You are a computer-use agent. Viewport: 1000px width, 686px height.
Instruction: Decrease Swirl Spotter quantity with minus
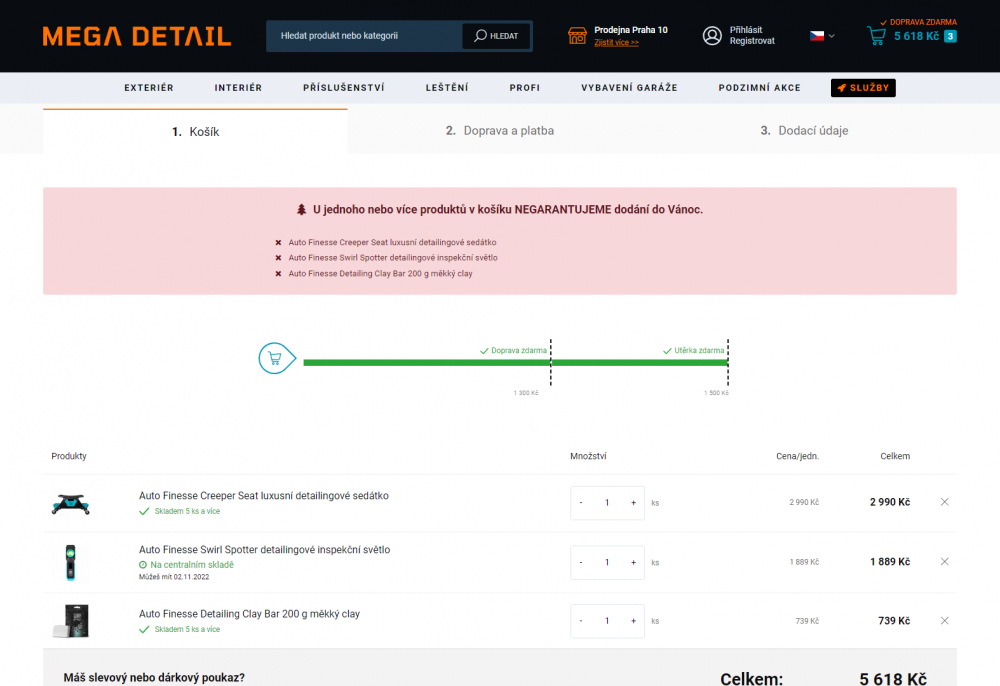(581, 562)
